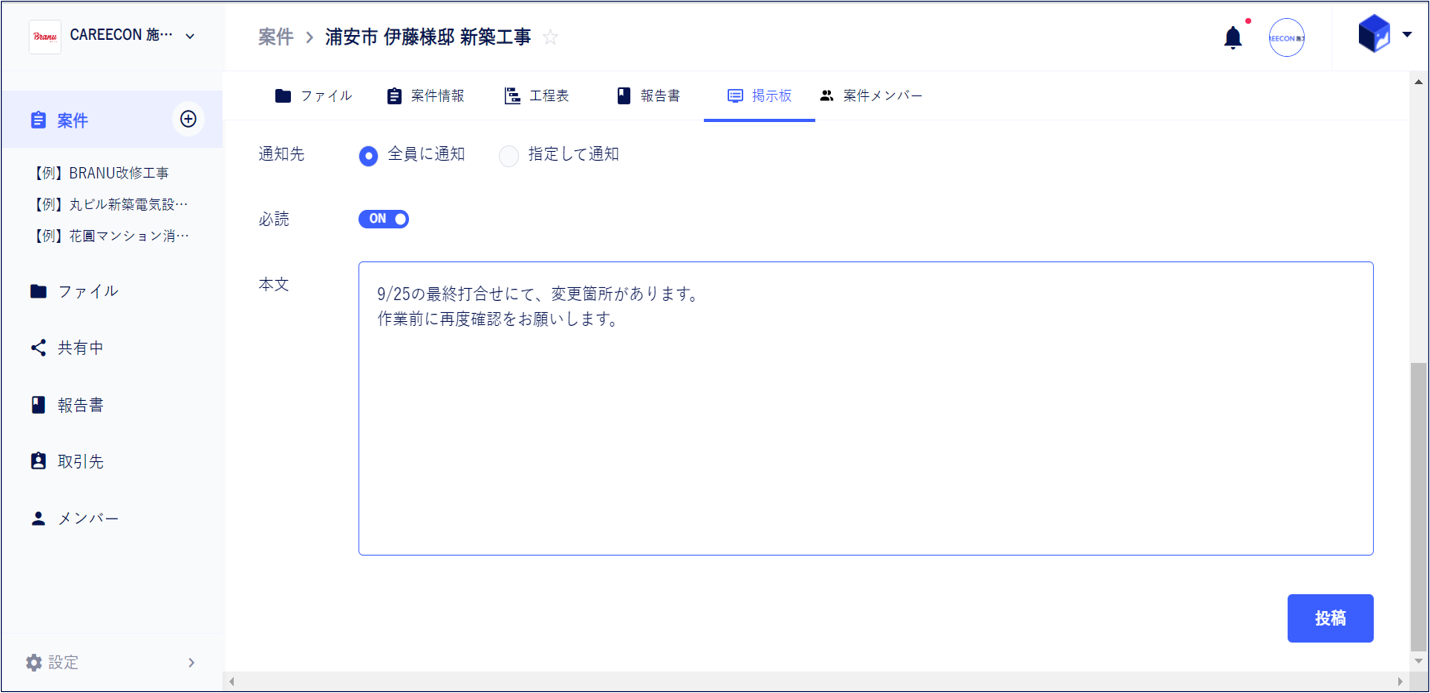
Task: Click the Branu company logo
Action: click(45, 36)
